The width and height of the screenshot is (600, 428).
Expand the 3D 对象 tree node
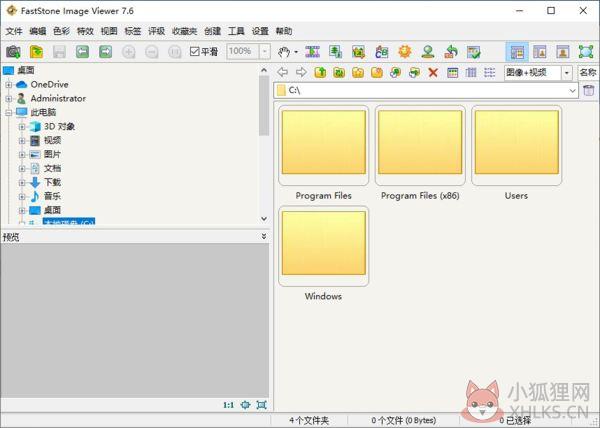(22, 127)
